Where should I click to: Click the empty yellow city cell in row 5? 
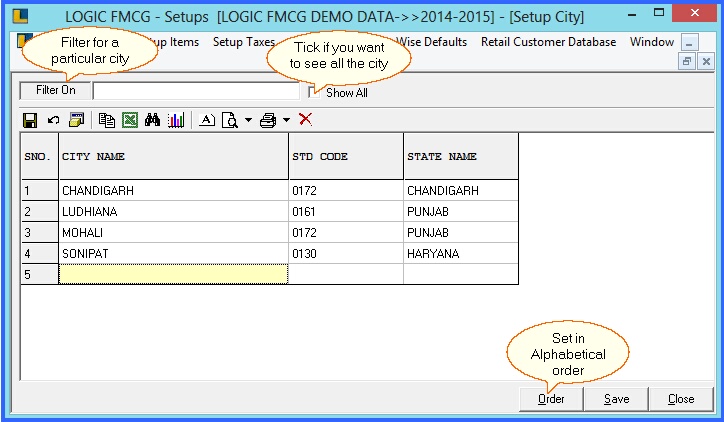[x=174, y=274]
